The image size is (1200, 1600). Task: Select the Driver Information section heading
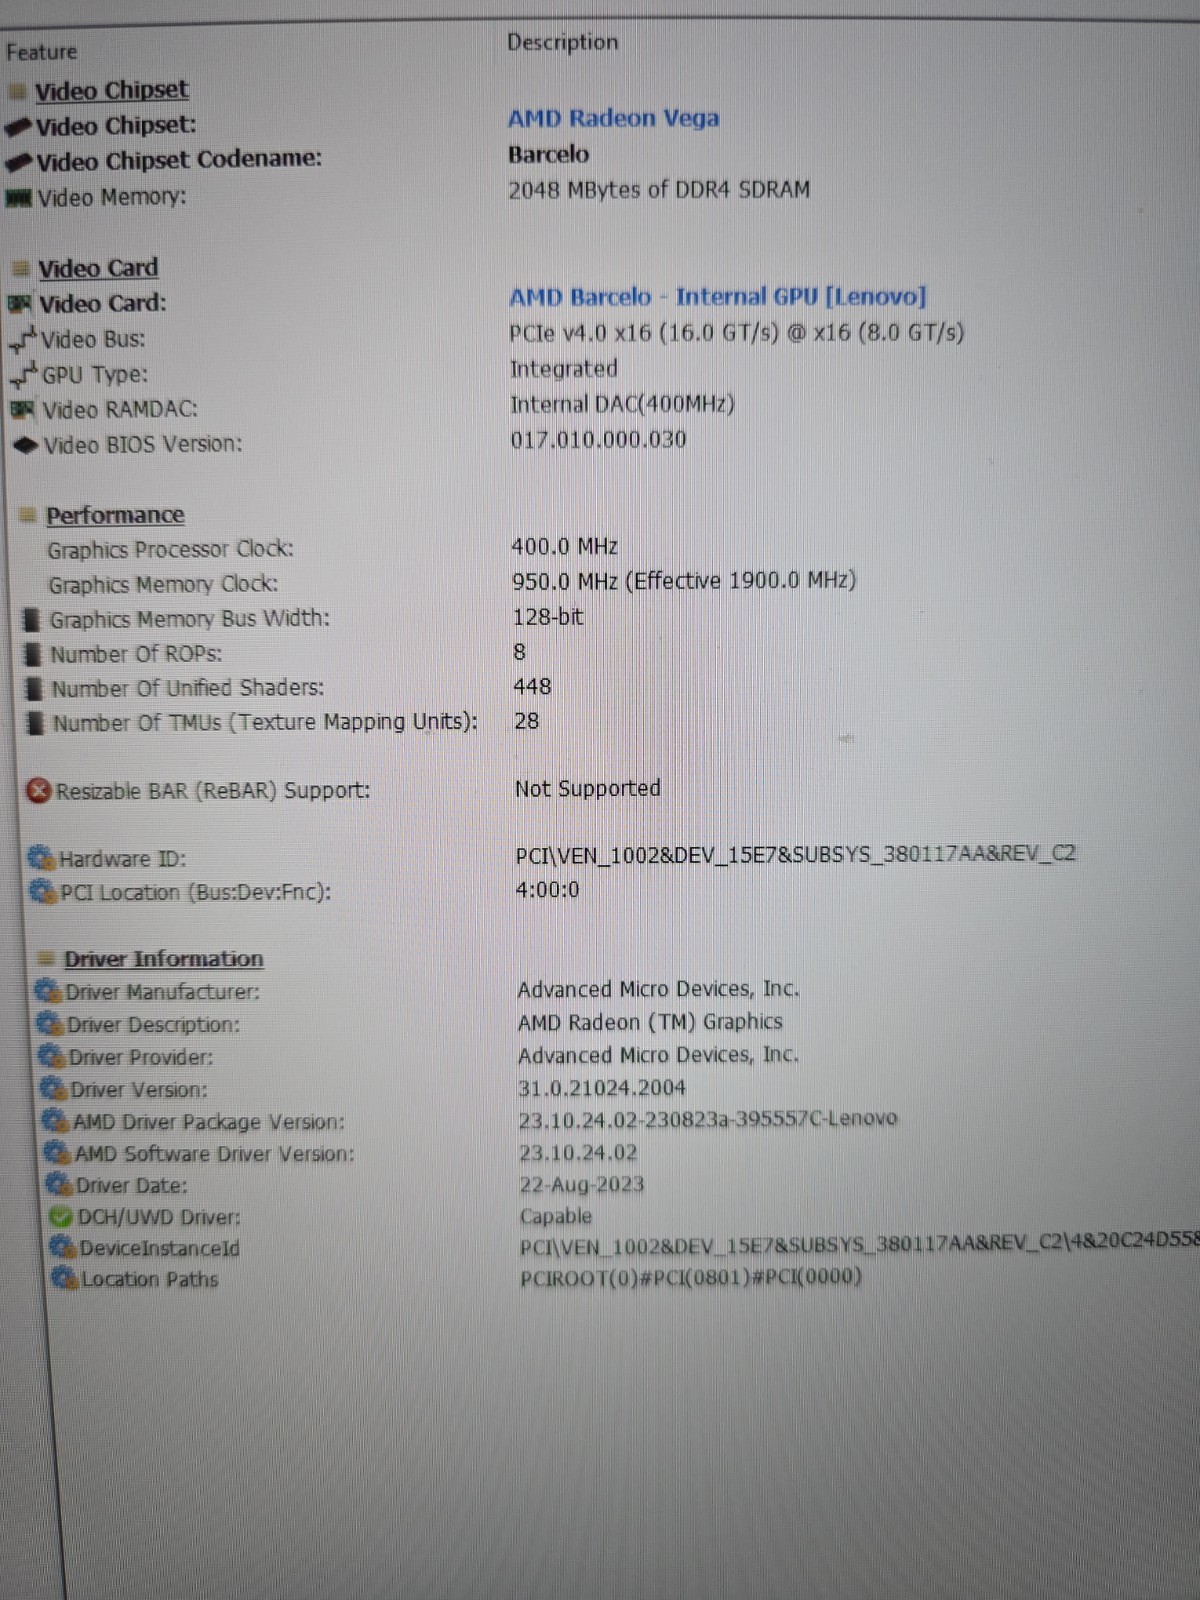click(x=164, y=958)
